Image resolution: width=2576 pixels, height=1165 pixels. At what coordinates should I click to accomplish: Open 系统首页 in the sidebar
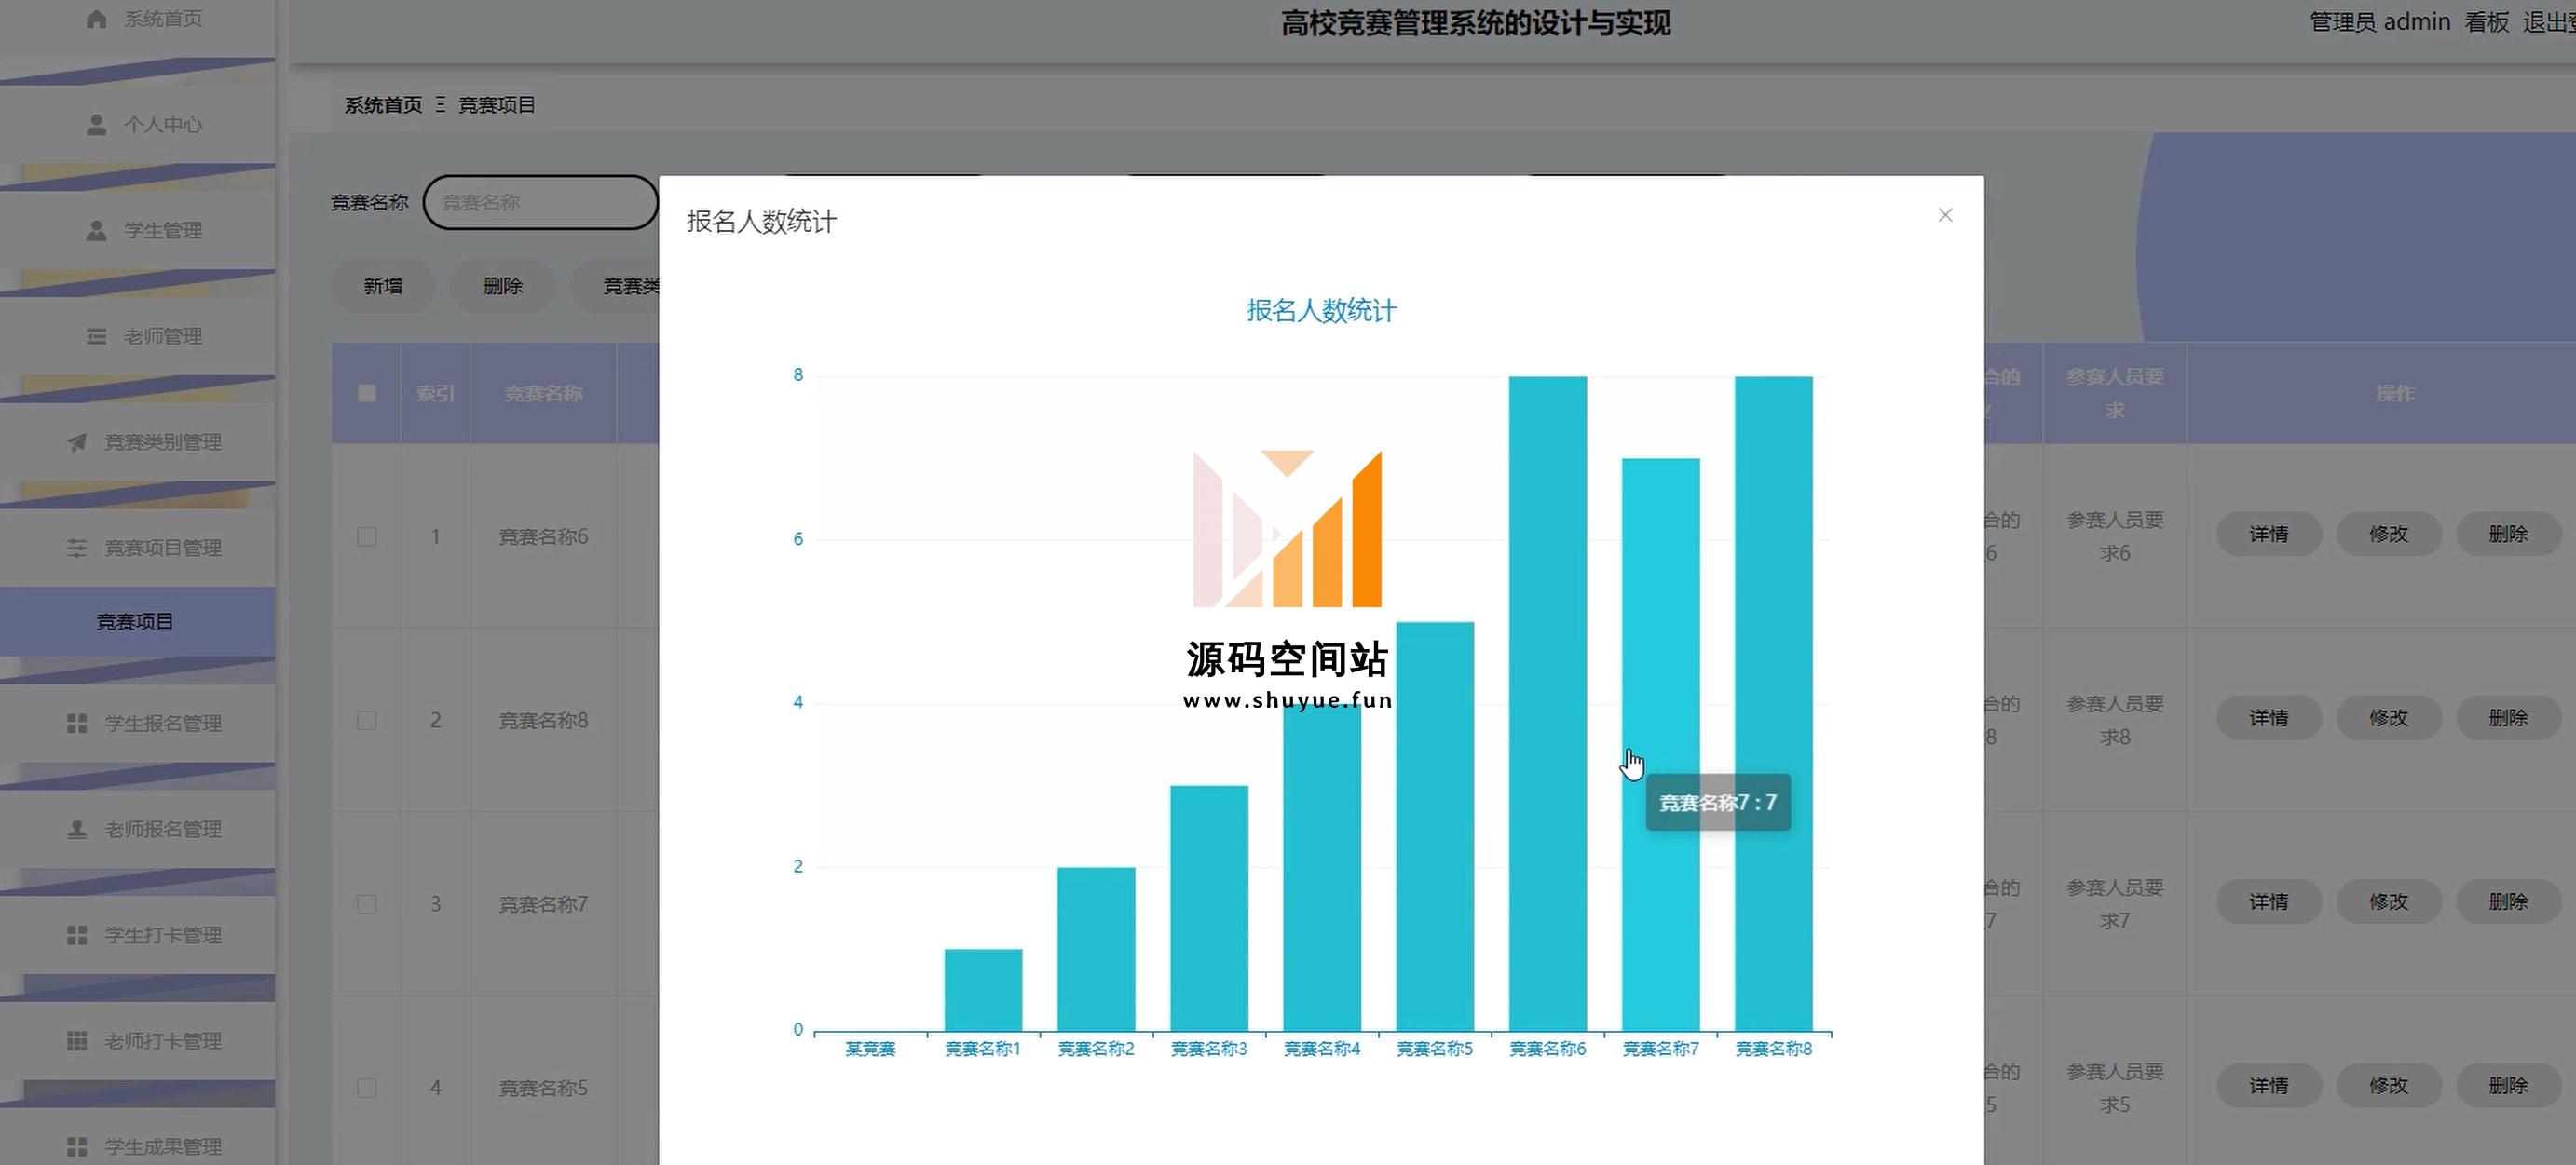[x=138, y=19]
